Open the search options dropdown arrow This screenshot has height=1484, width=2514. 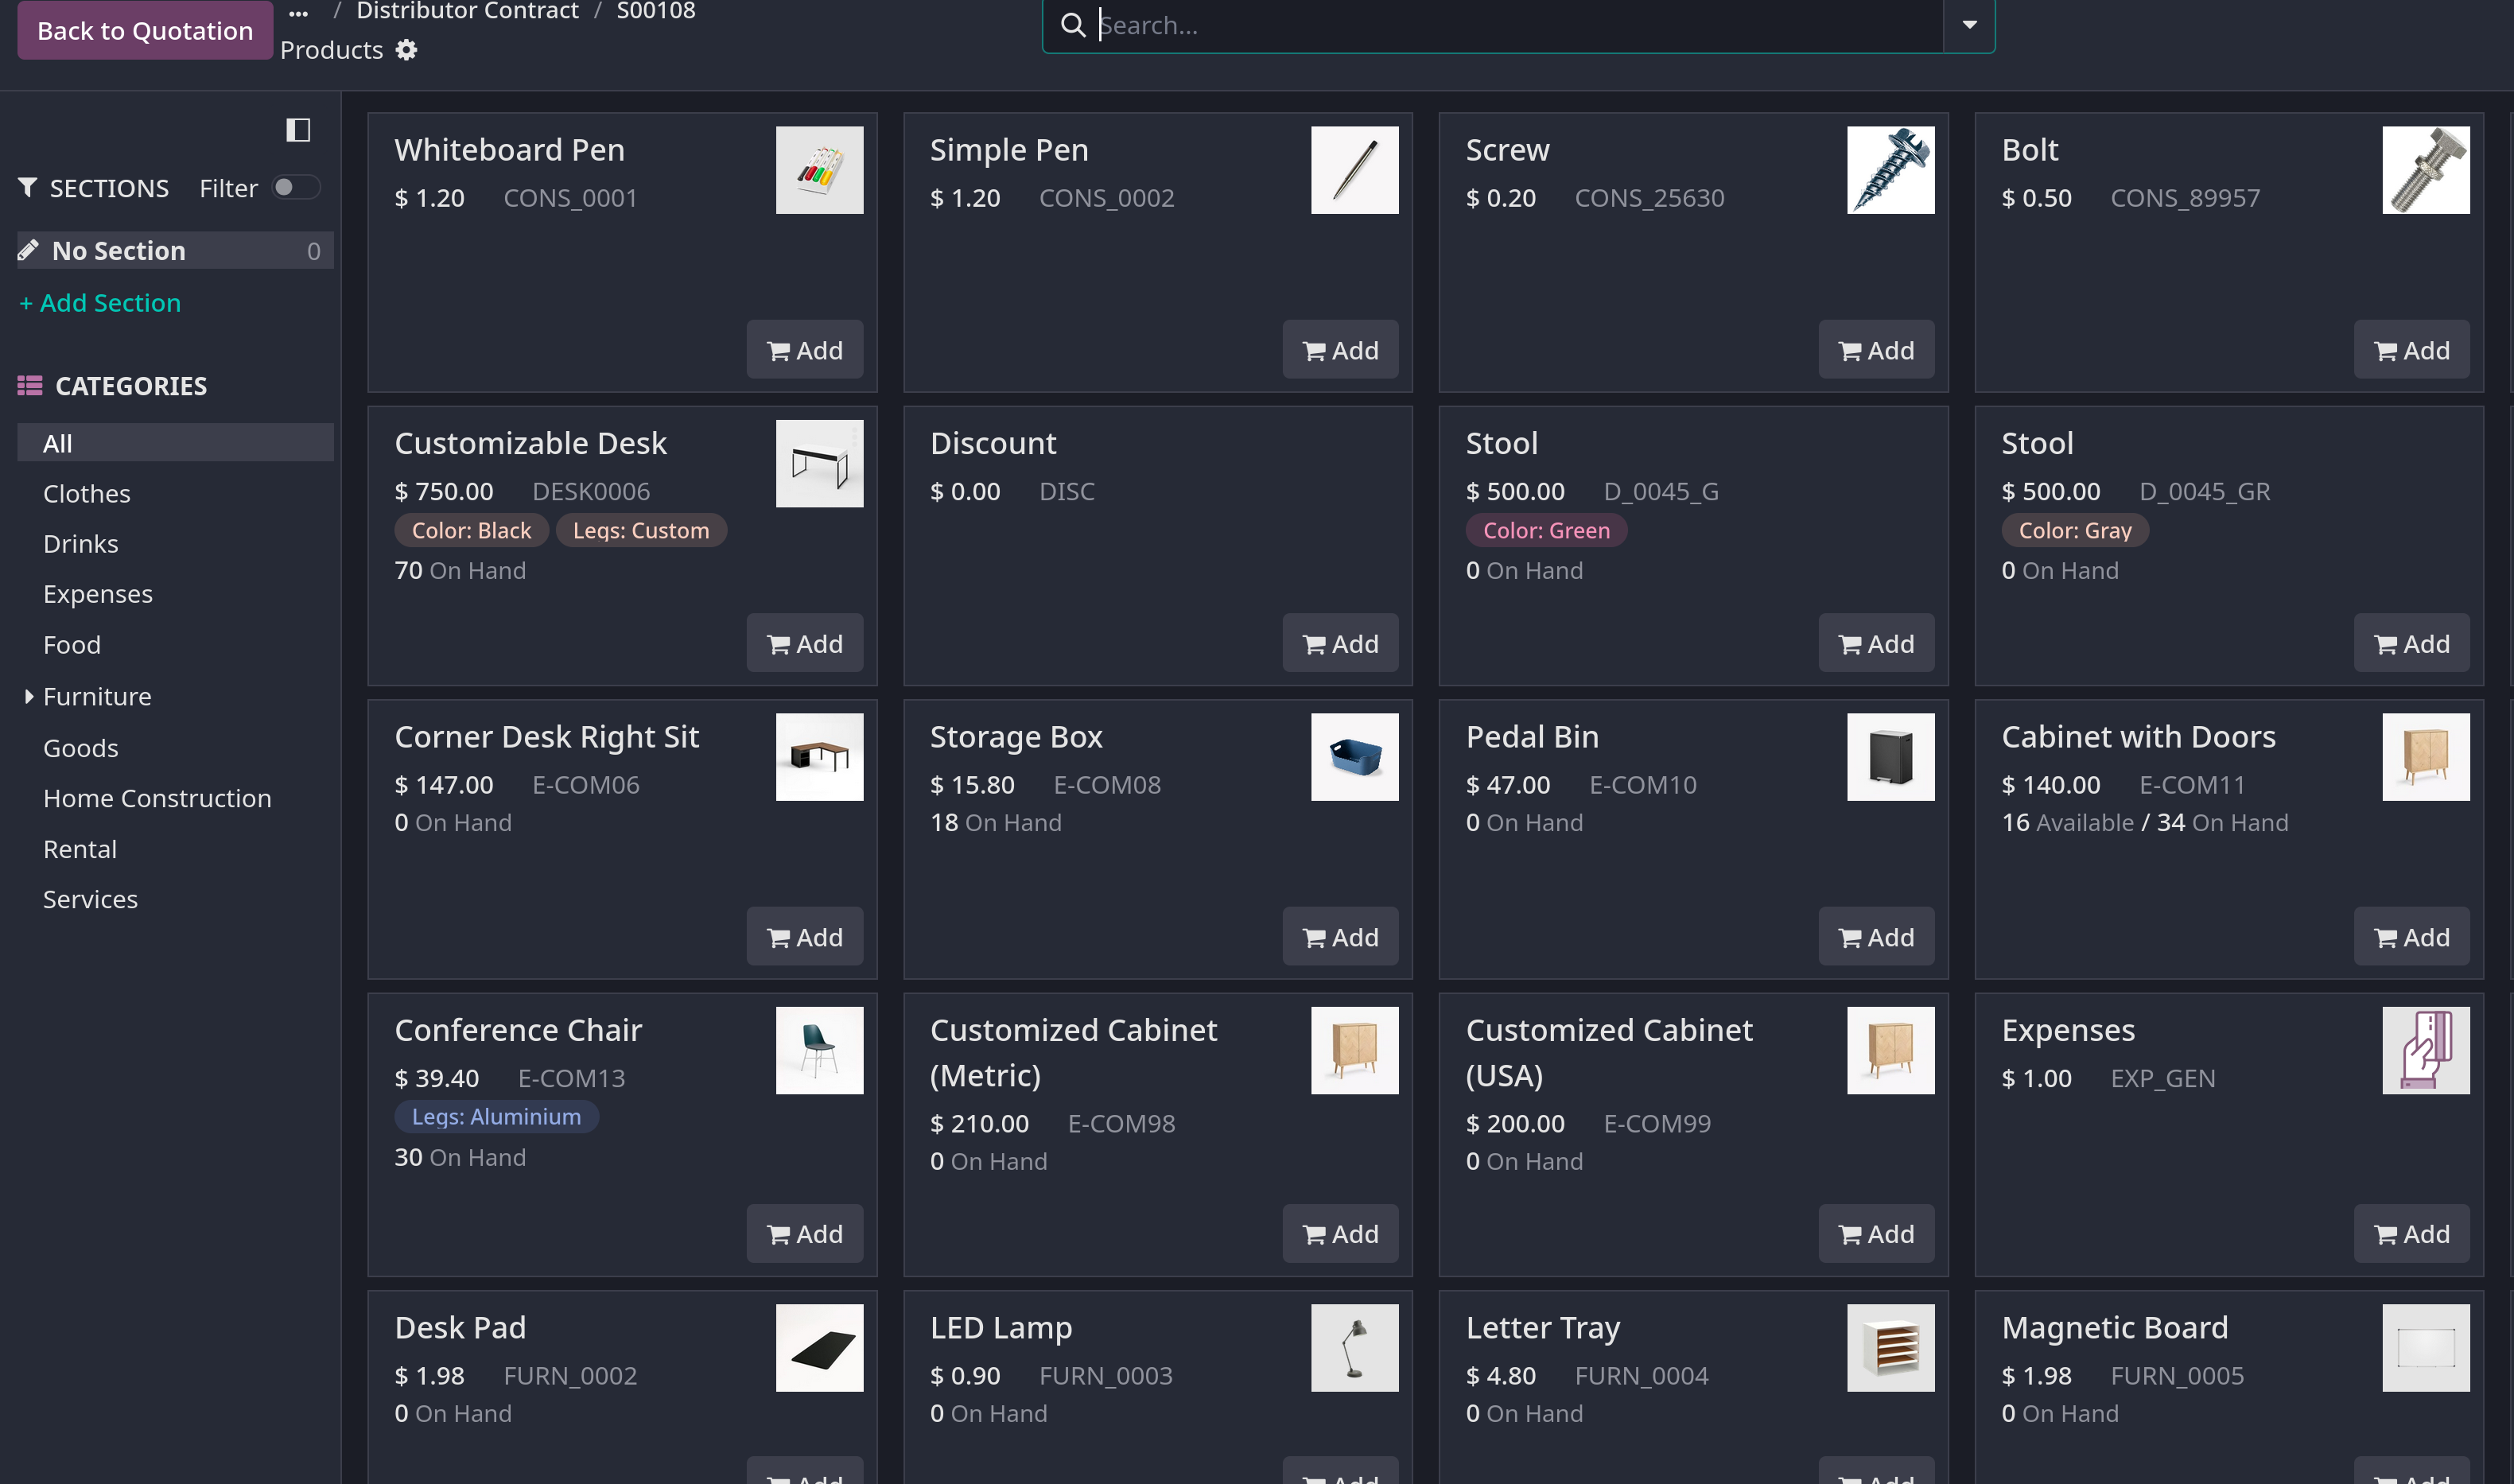point(1969,25)
